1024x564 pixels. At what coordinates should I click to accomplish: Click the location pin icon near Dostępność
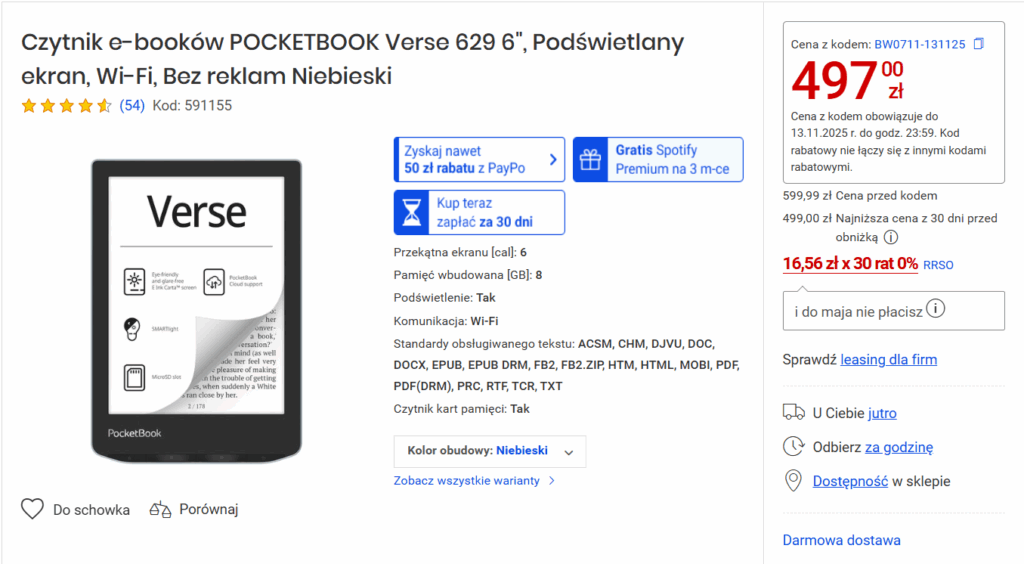(794, 481)
